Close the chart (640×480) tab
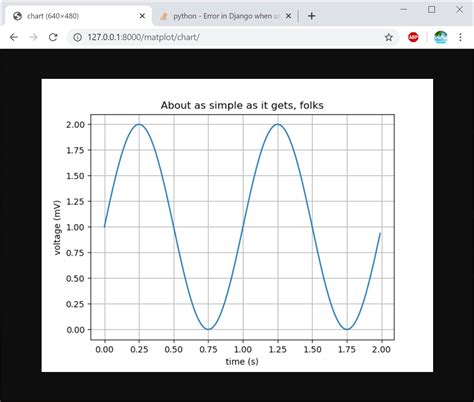474x402 pixels. (x=142, y=16)
